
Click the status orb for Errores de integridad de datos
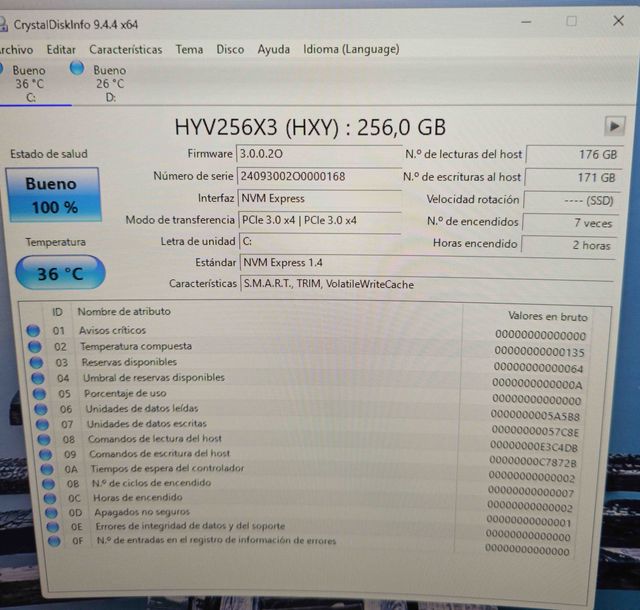pos(52,527)
